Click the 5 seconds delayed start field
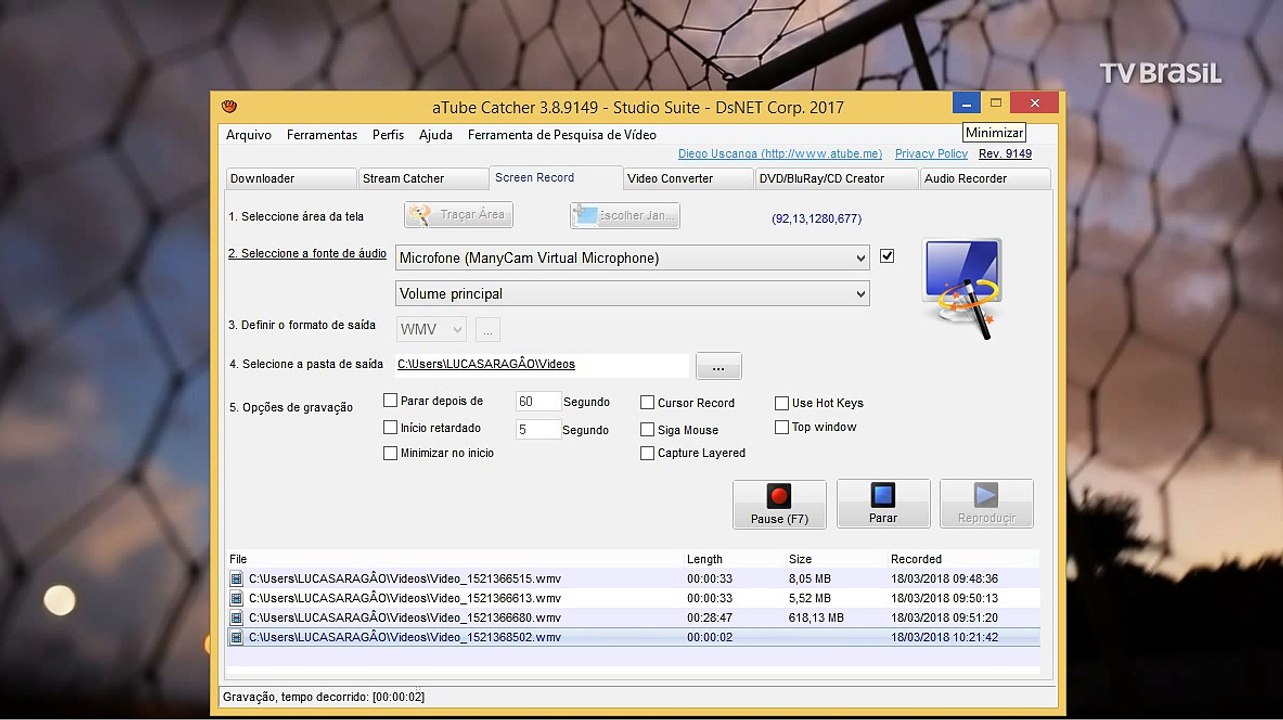Viewport: 1283px width, 720px height. [538, 429]
